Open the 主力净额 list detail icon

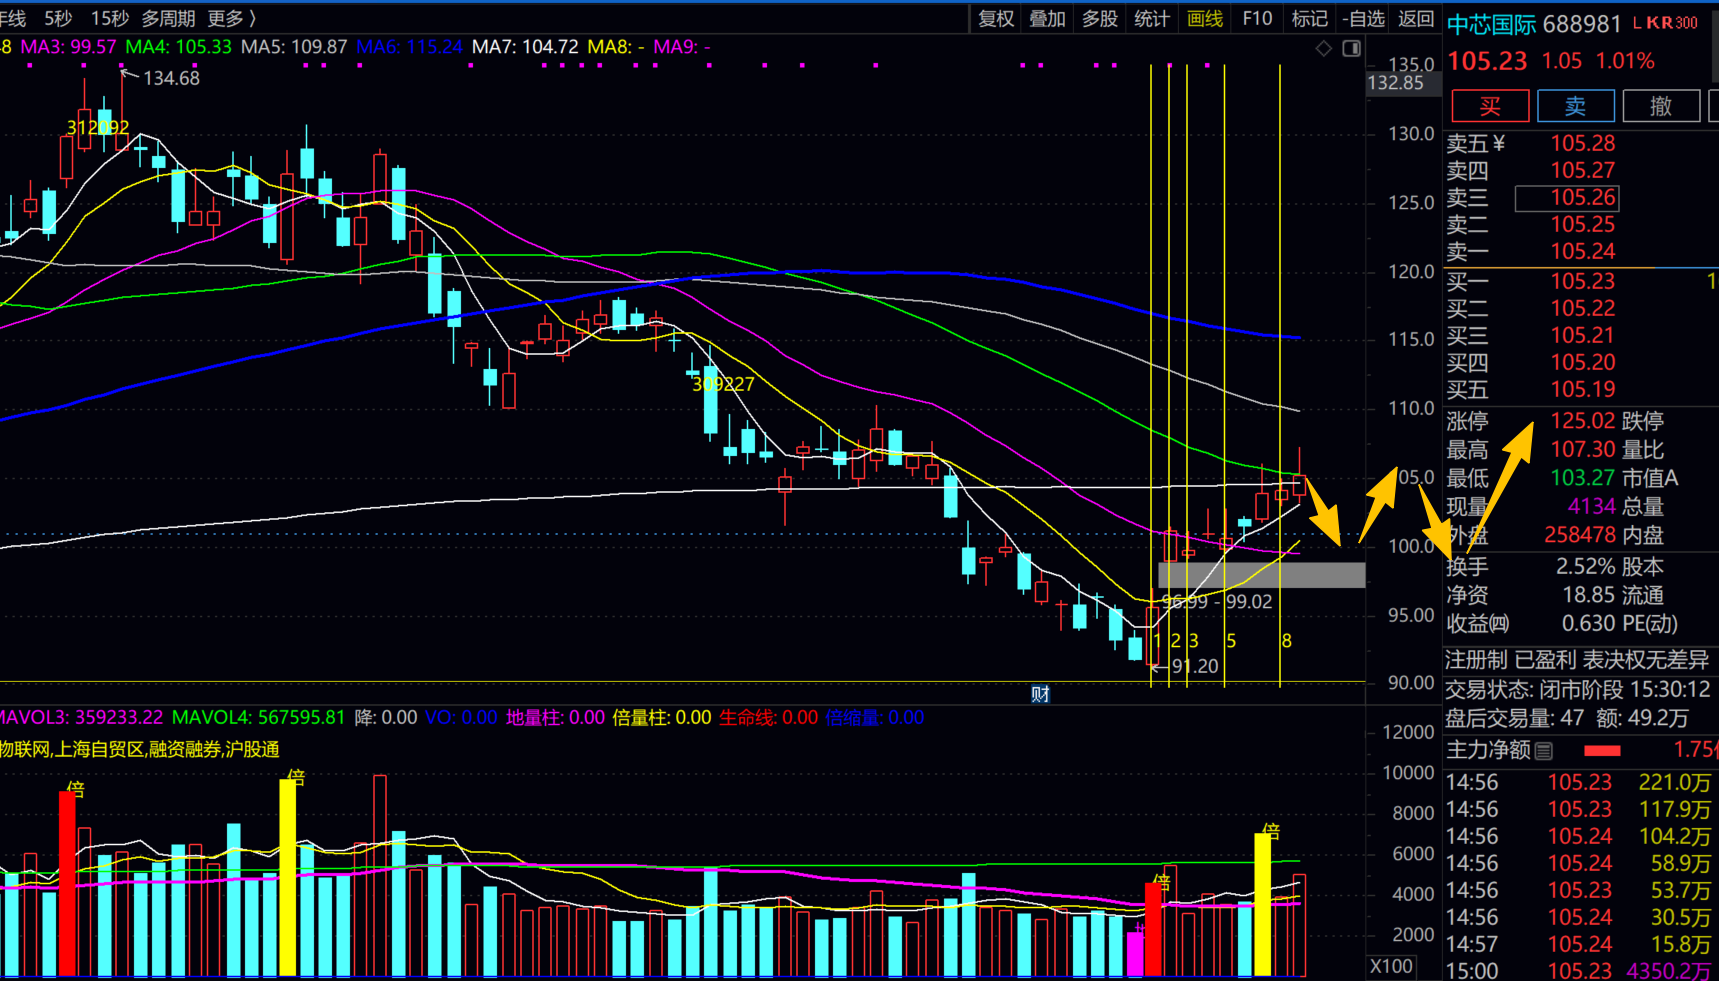pos(1544,750)
